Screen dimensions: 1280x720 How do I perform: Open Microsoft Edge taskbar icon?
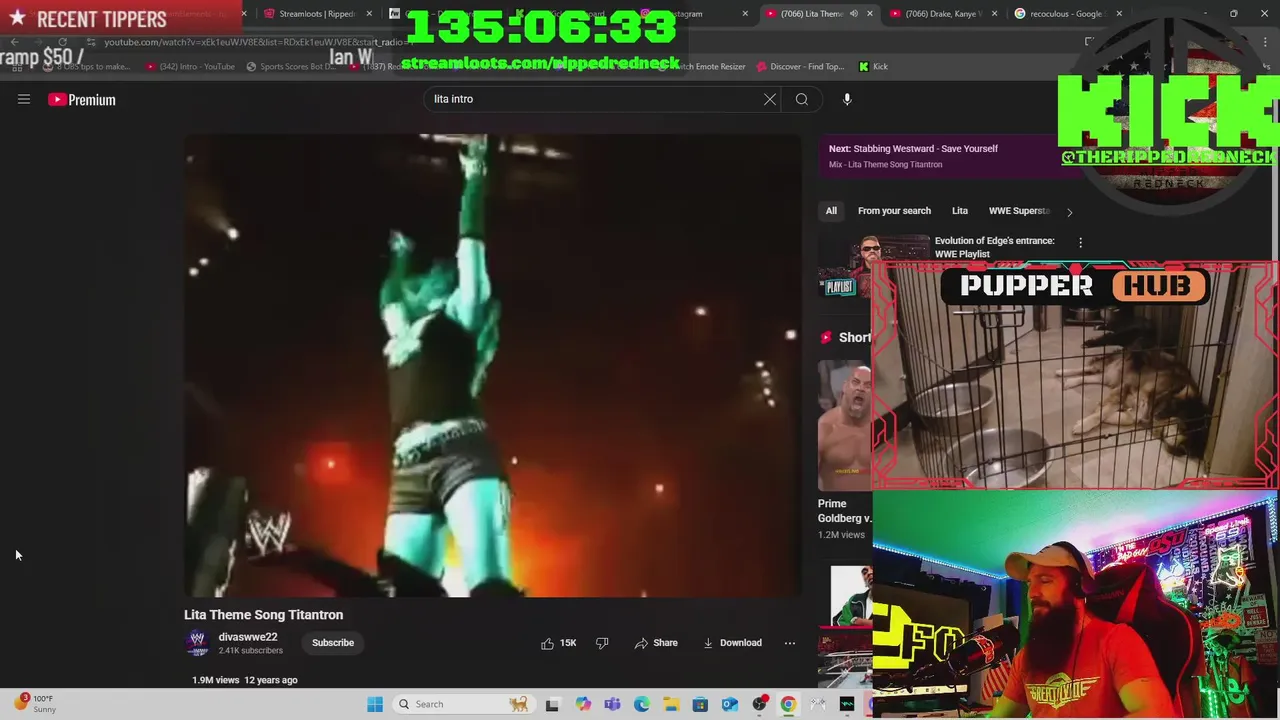[641, 704]
